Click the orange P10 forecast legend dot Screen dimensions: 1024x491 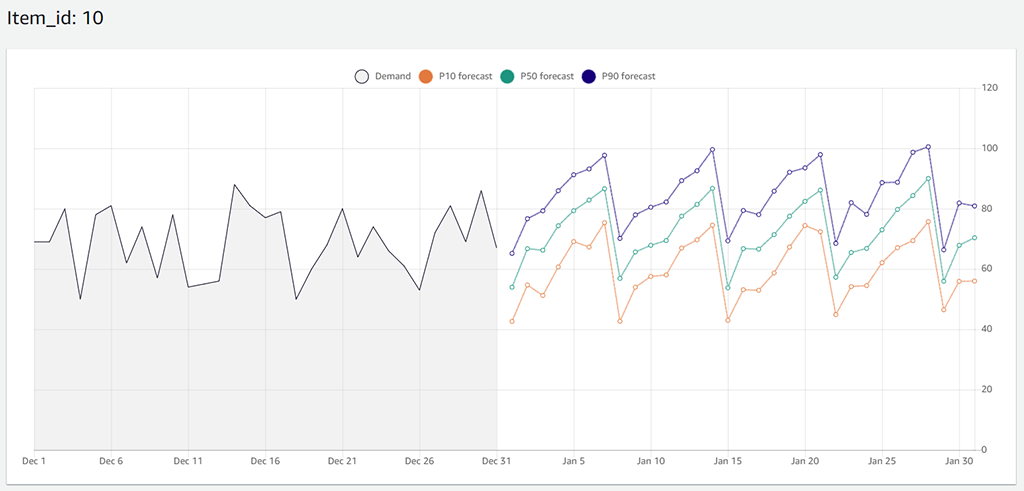point(426,76)
